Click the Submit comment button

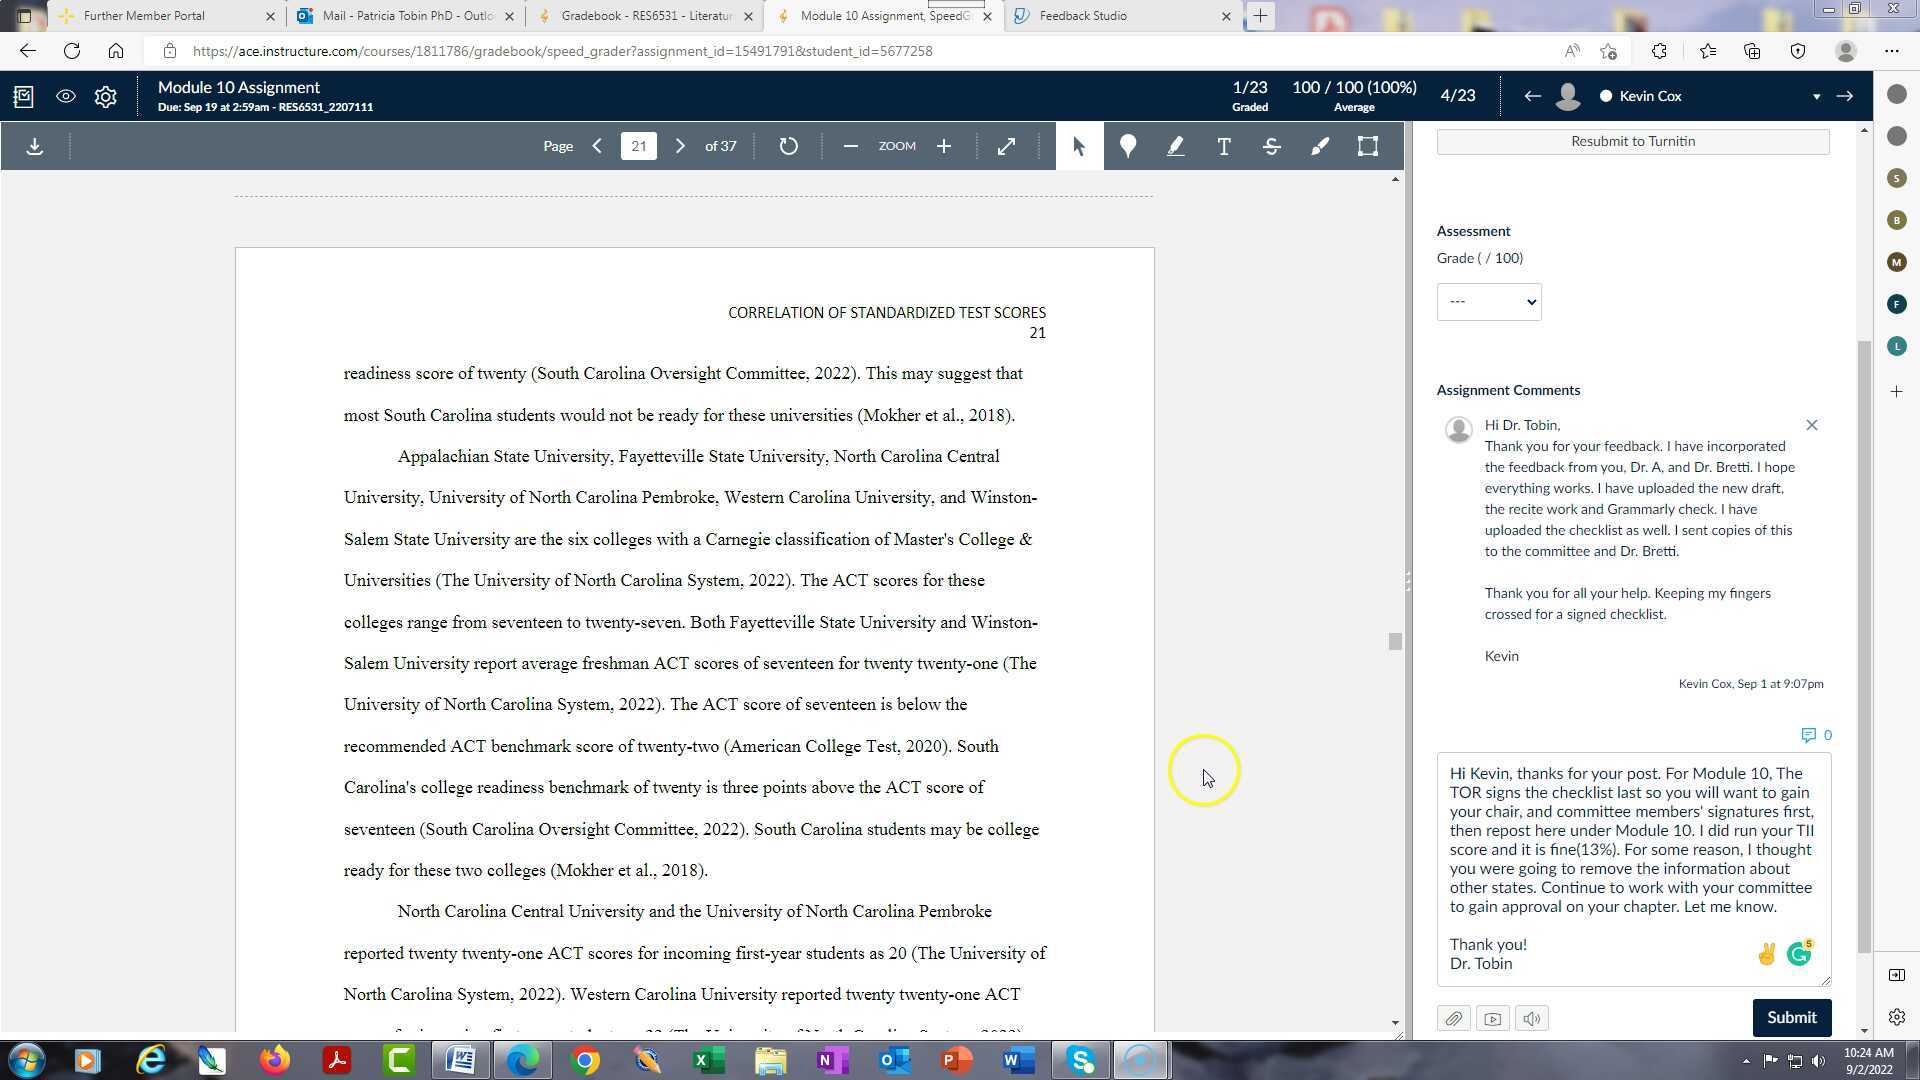(x=1791, y=1018)
